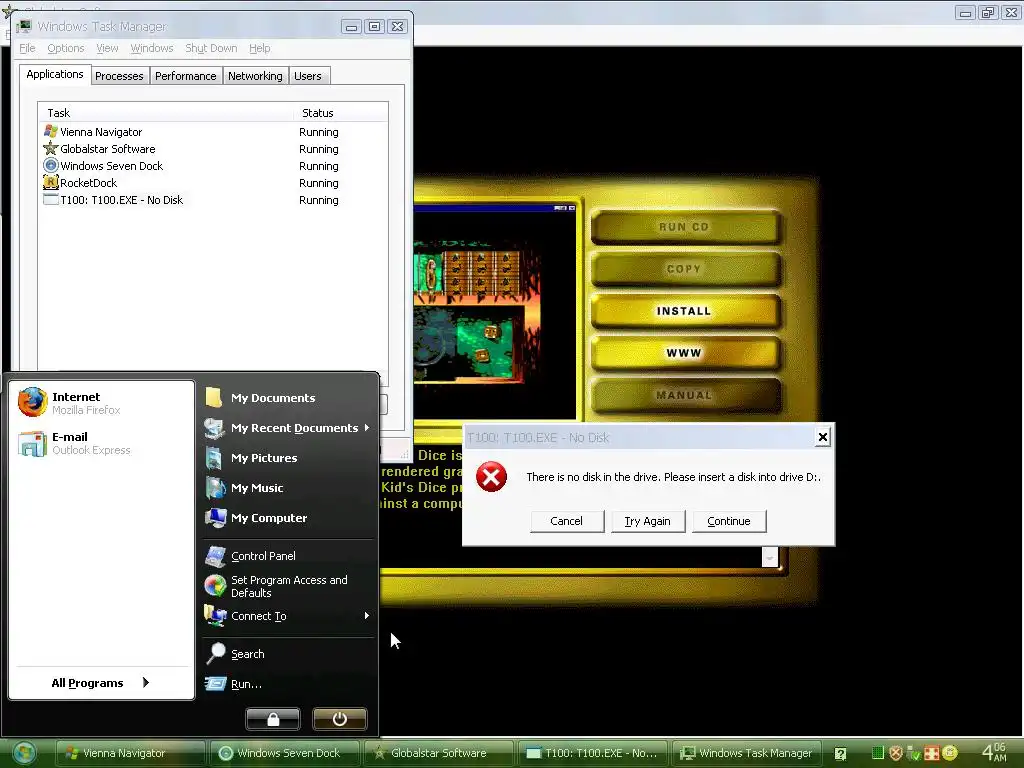Switch to the Performance tab
Viewport: 1024px width, 768px height.
click(x=185, y=76)
